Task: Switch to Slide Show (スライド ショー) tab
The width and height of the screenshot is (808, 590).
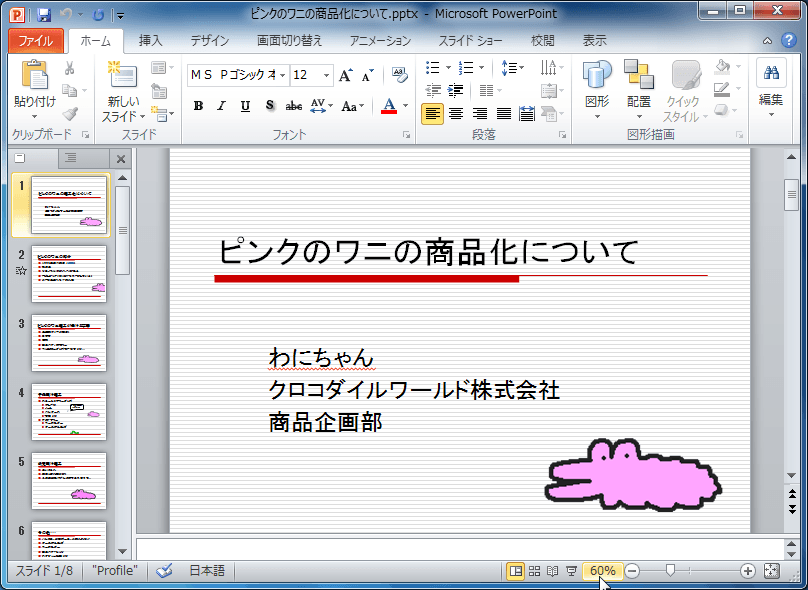Action: (470, 41)
